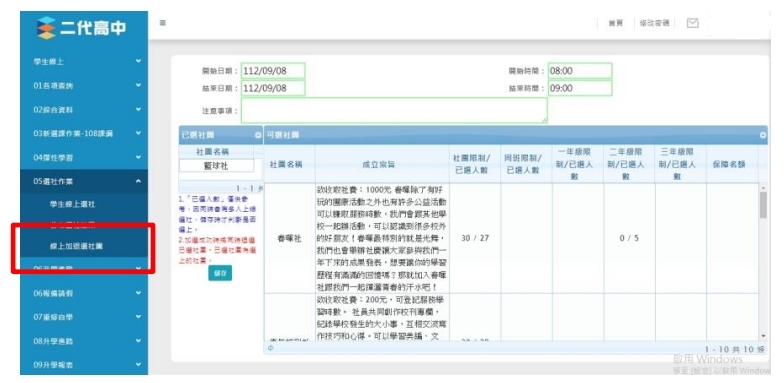Toggle the sidebar hamburger menu icon
The image size is (784, 383).
pyautogui.click(x=163, y=23)
